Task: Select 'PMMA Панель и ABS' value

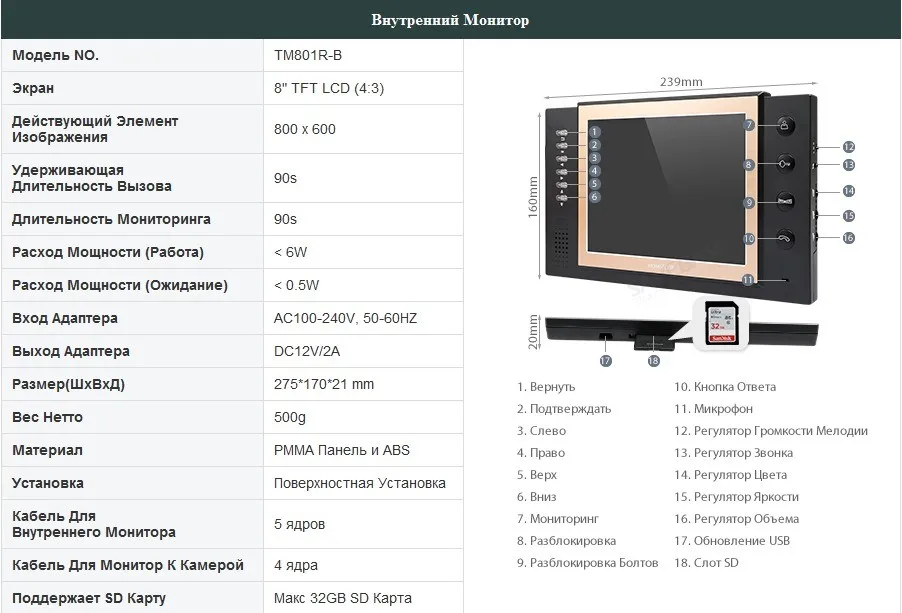Action: point(342,450)
